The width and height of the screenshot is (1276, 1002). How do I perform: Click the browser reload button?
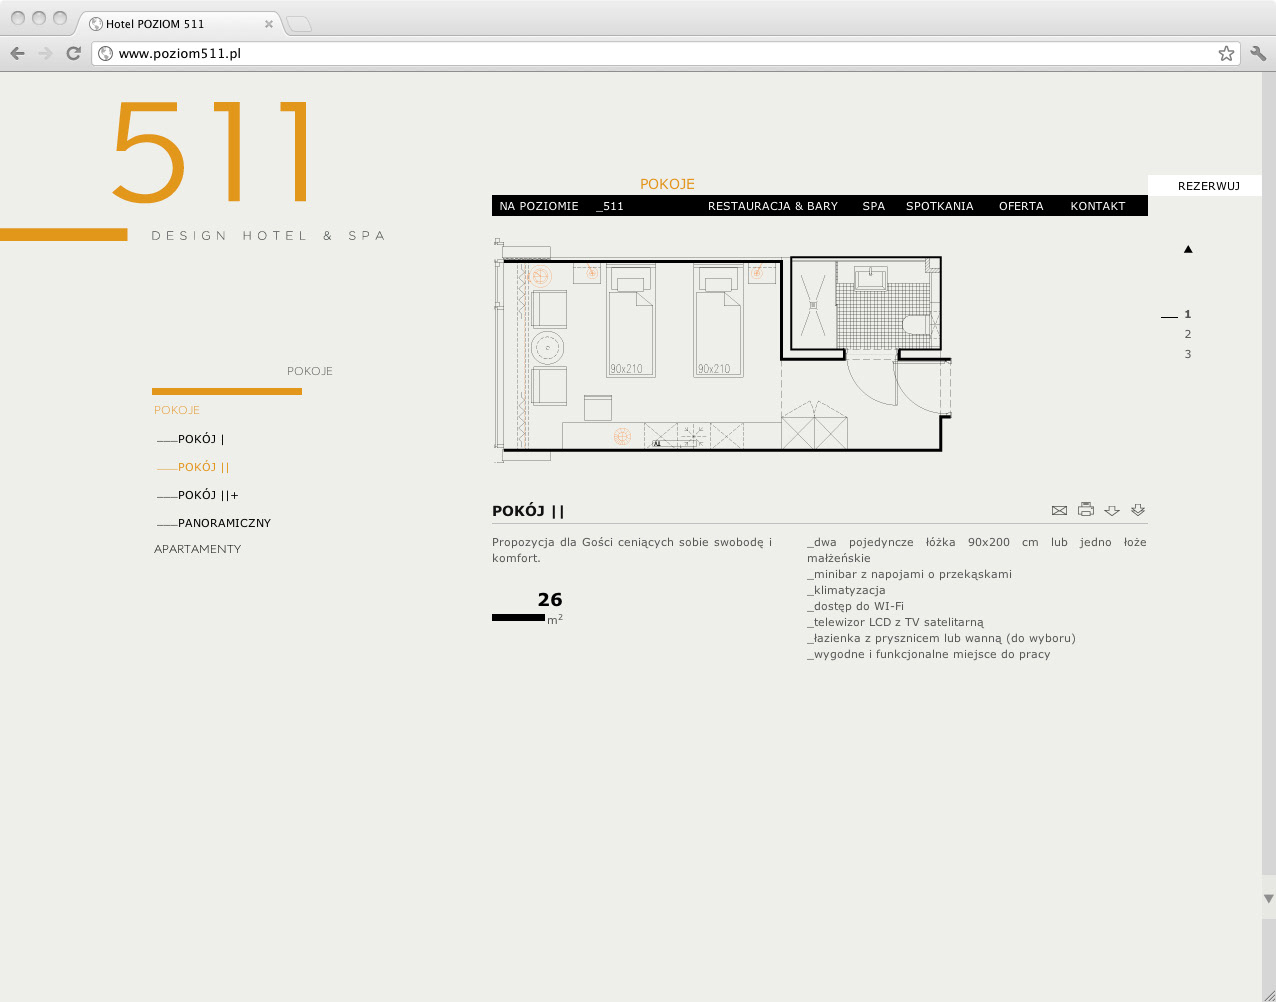point(73,53)
